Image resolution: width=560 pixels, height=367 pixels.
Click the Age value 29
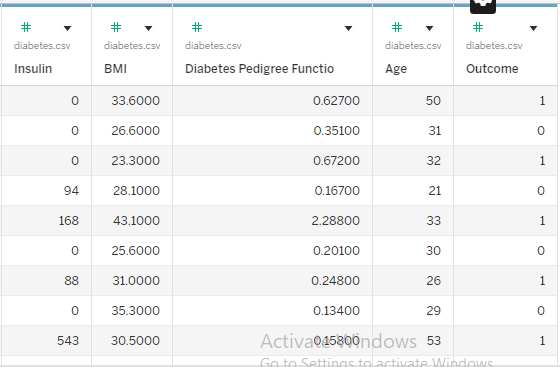(x=434, y=311)
